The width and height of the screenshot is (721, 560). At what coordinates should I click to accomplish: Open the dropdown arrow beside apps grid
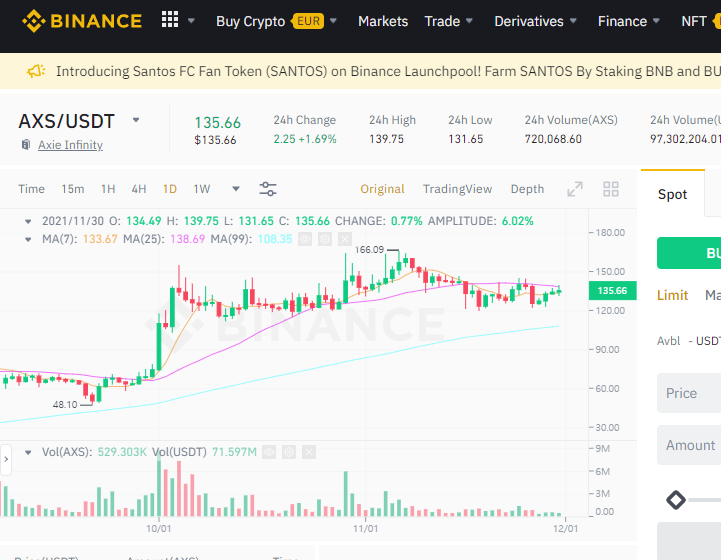tap(191, 21)
